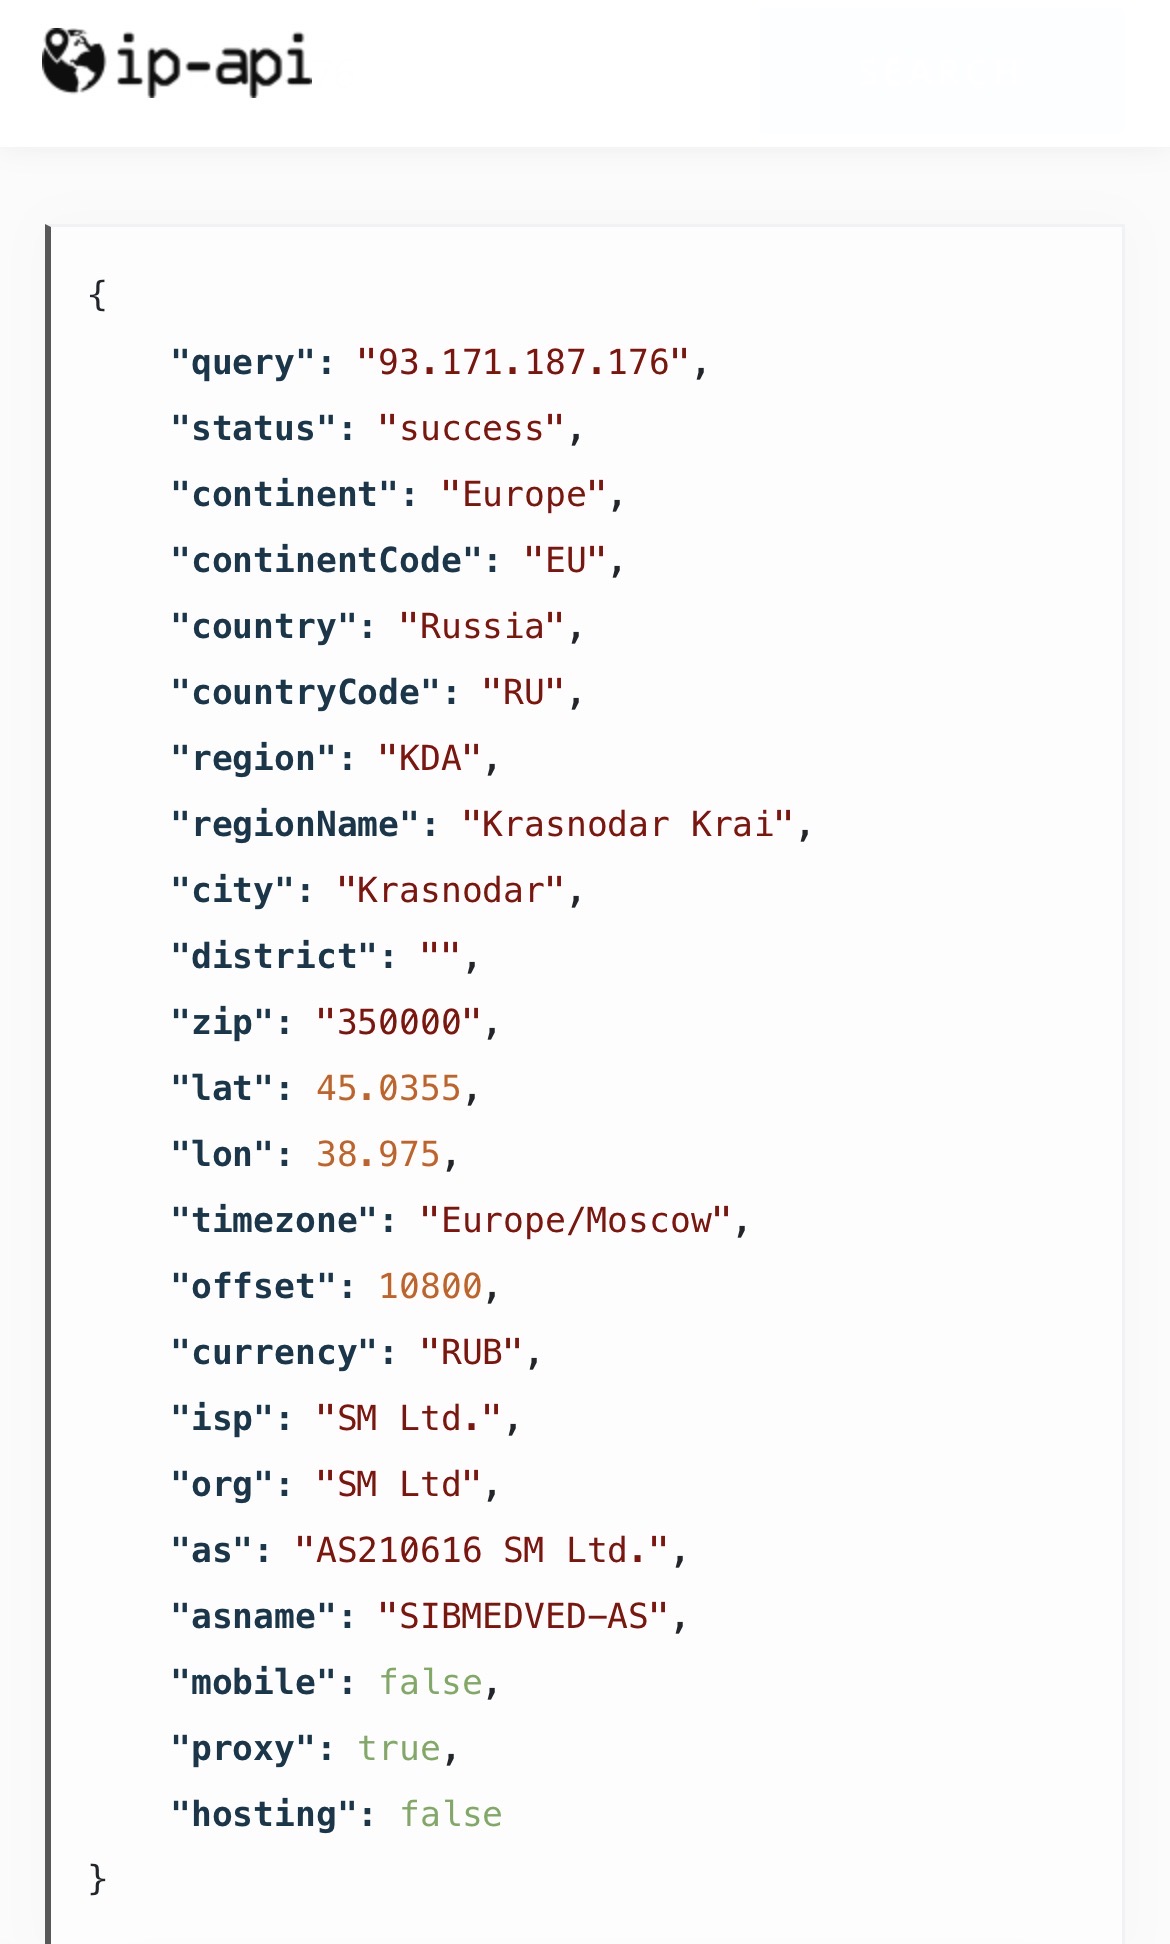The width and height of the screenshot is (1170, 1944).
Task: Click the "status" key in JSON
Action: [254, 428]
